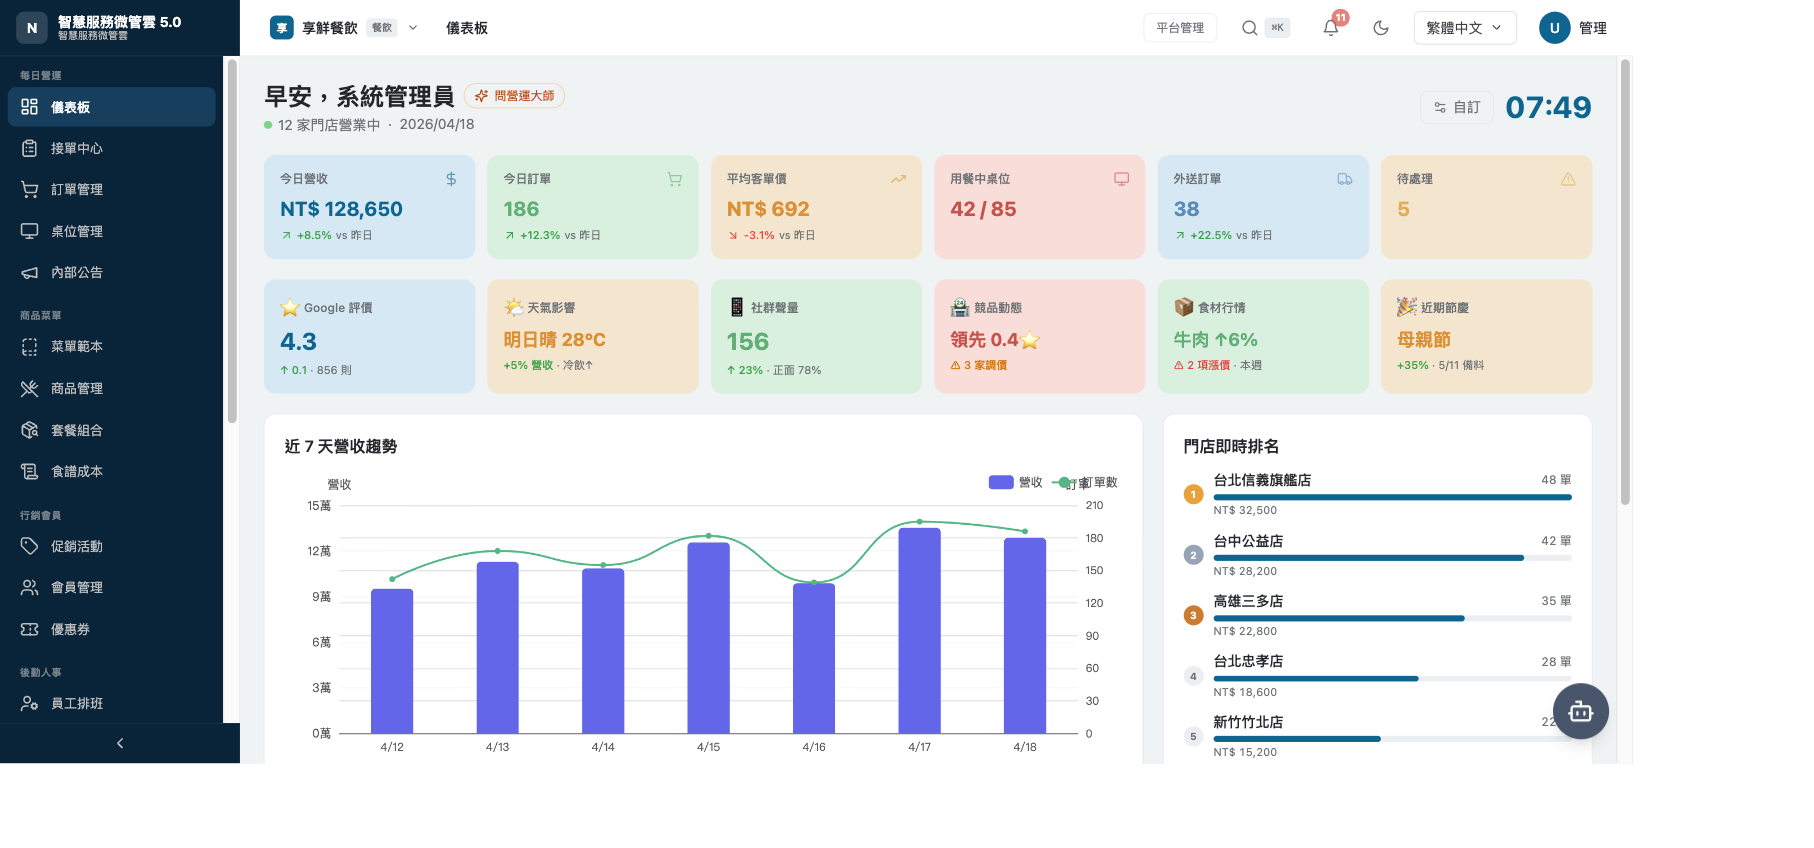The image size is (1814, 848).
Task: Collapse the sidebar with the chevron
Action: (120, 743)
